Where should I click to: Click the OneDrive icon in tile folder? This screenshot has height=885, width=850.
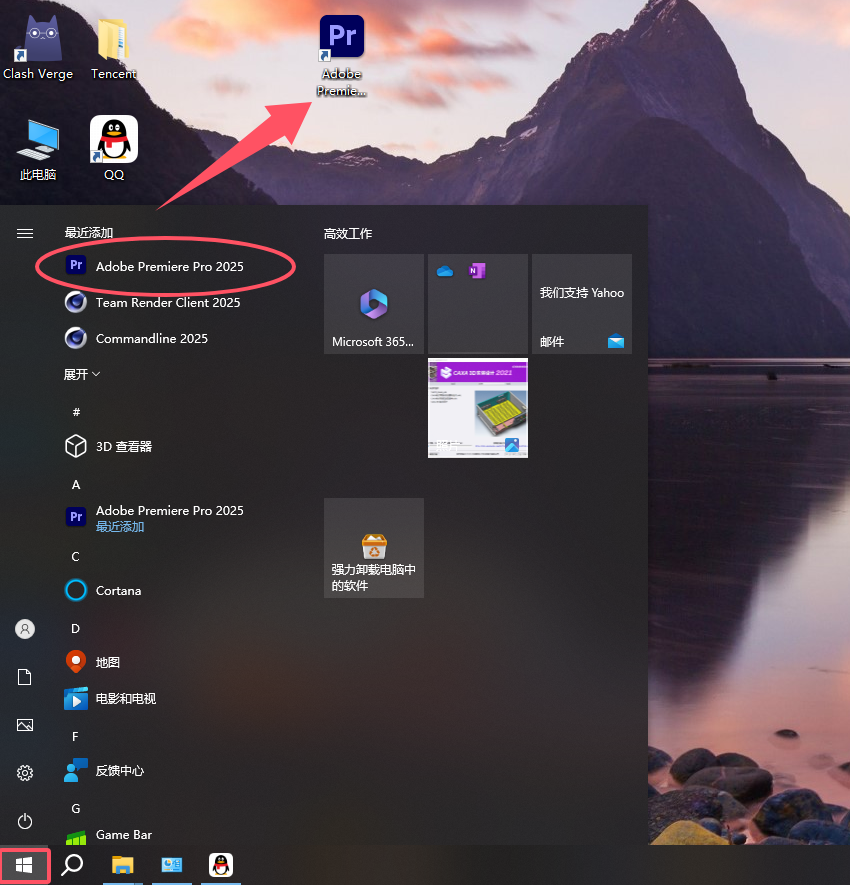pyautogui.click(x=445, y=271)
